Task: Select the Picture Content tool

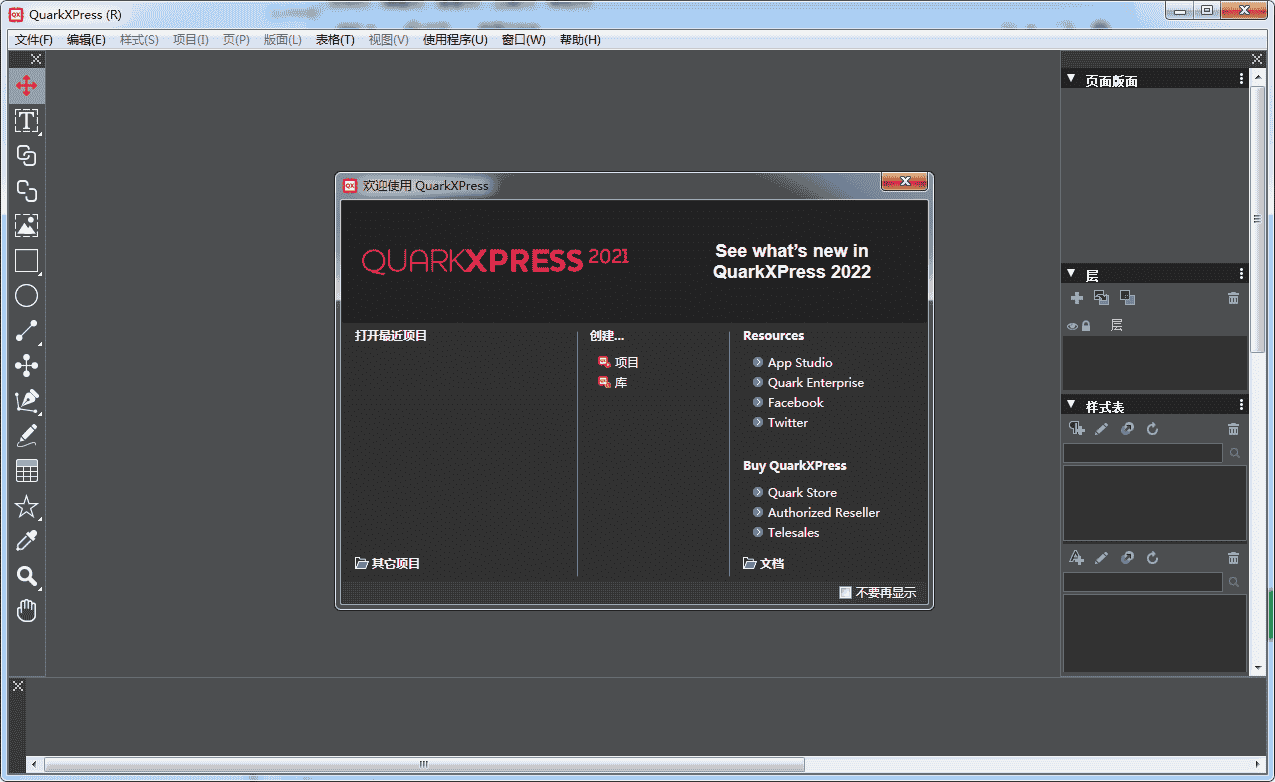Action: click(x=26, y=225)
